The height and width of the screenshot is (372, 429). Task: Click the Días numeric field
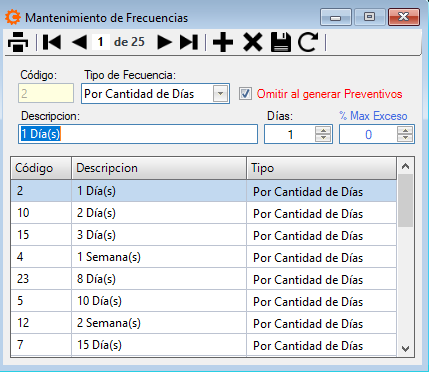290,134
